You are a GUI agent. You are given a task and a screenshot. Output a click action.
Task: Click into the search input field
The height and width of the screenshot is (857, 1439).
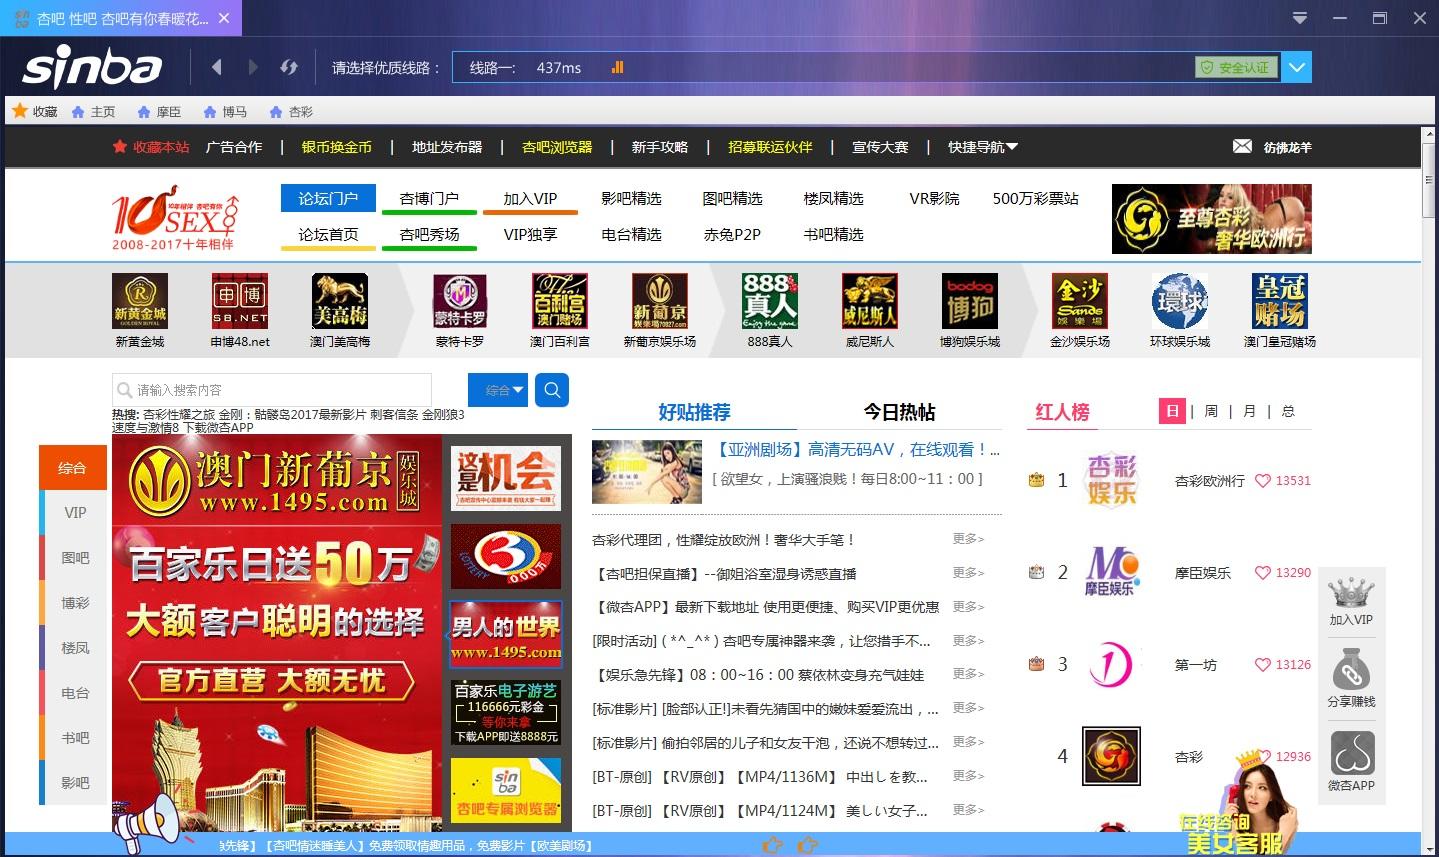point(272,390)
